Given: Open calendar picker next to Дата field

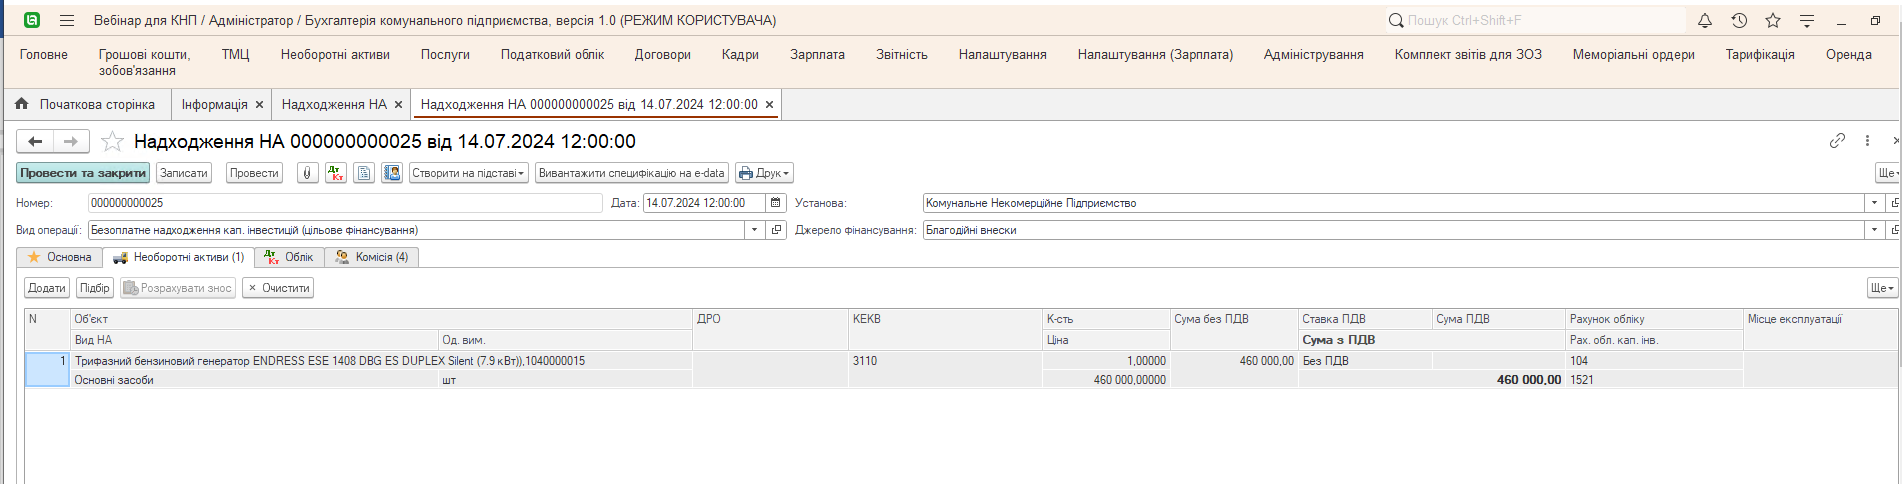Looking at the screenshot, I should tap(775, 203).
